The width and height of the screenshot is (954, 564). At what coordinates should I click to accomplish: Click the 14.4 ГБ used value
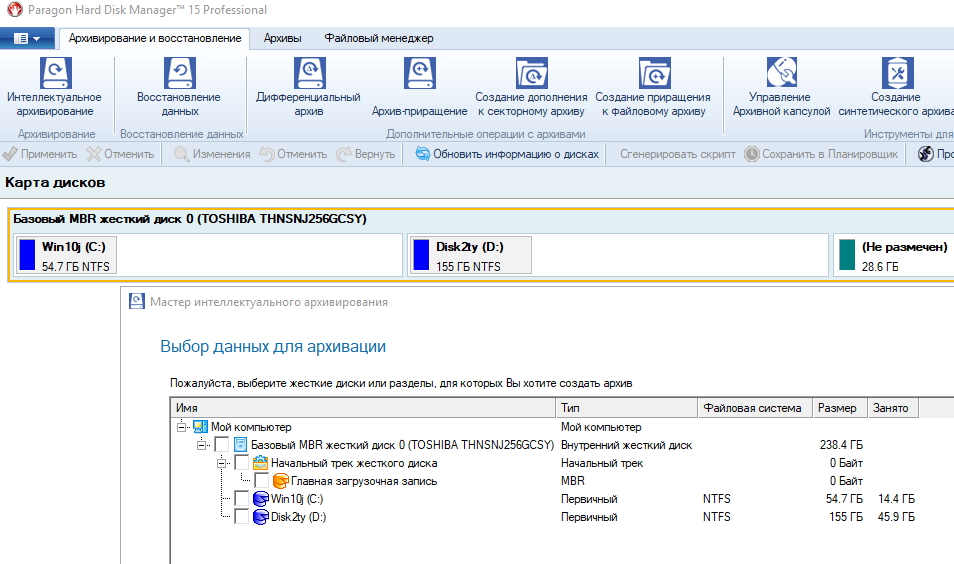click(896, 499)
